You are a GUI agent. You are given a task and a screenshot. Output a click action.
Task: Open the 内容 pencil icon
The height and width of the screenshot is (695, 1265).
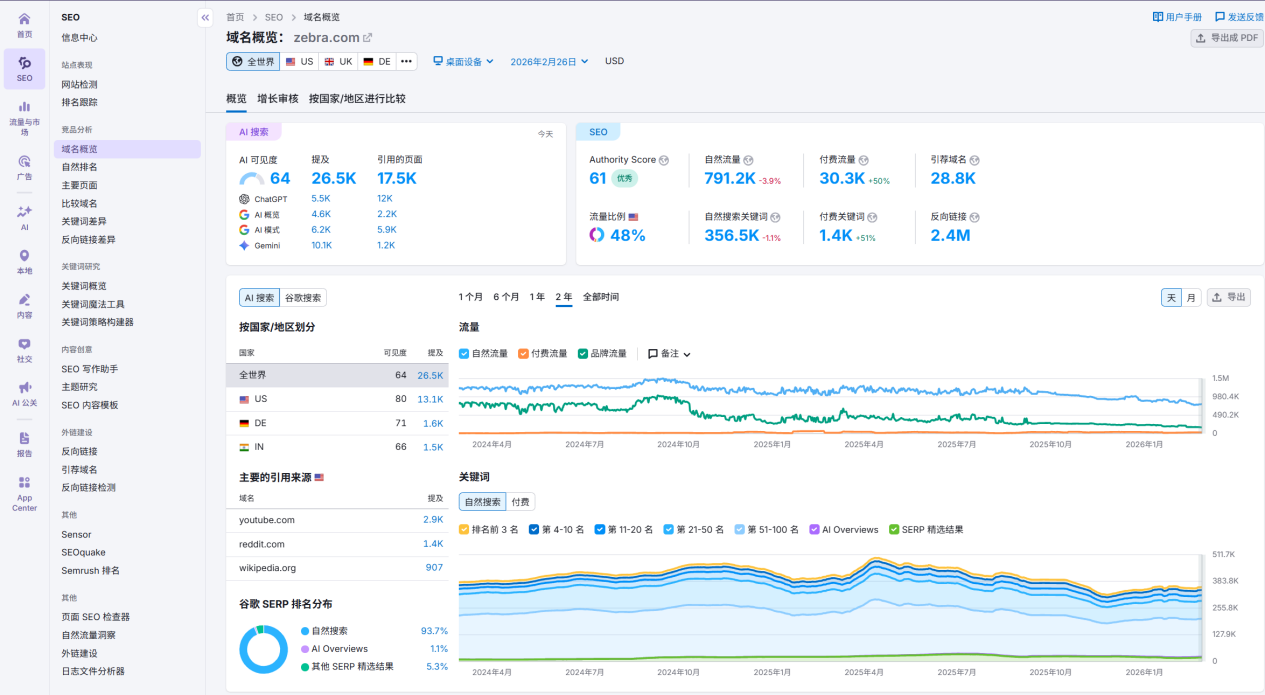[x=24, y=300]
